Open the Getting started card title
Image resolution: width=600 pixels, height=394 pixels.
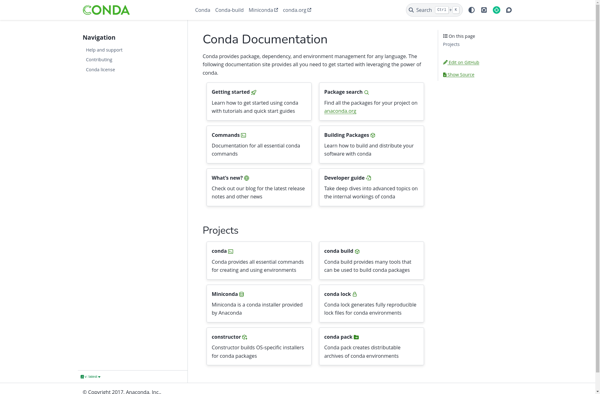(231, 92)
